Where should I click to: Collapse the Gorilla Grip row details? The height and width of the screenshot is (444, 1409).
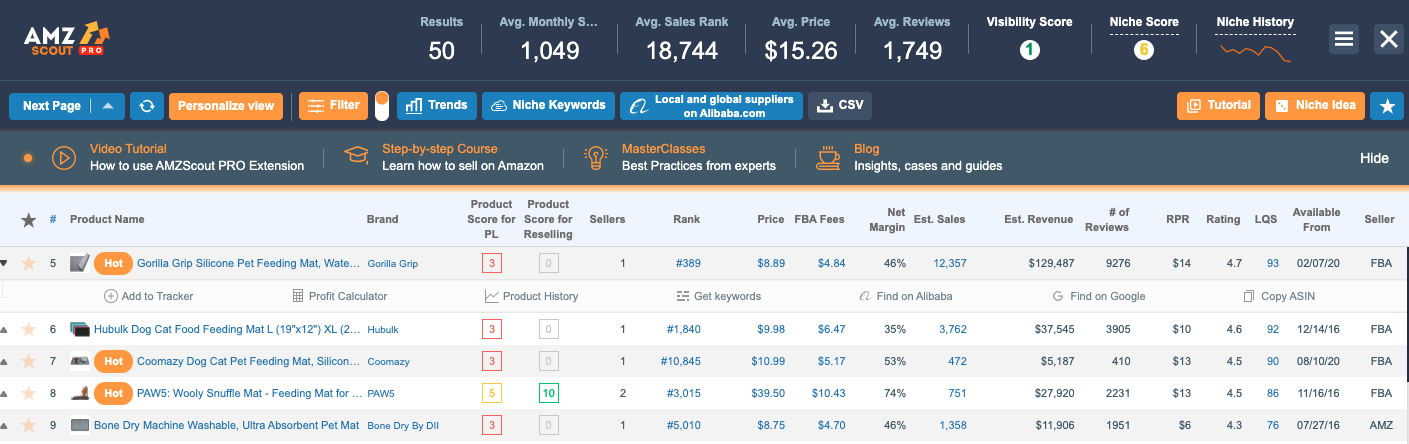pyautogui.click(x=4, y=264)
